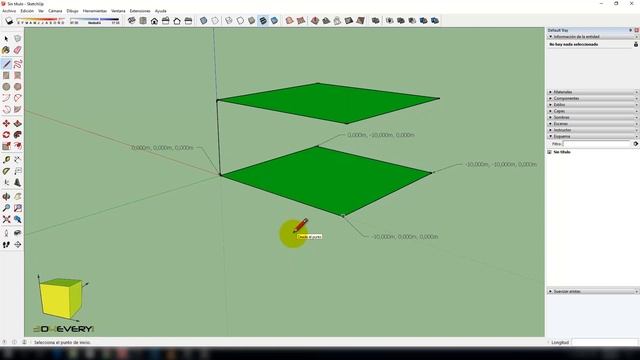Choose the Freehand drawing tool

(18, 64)
